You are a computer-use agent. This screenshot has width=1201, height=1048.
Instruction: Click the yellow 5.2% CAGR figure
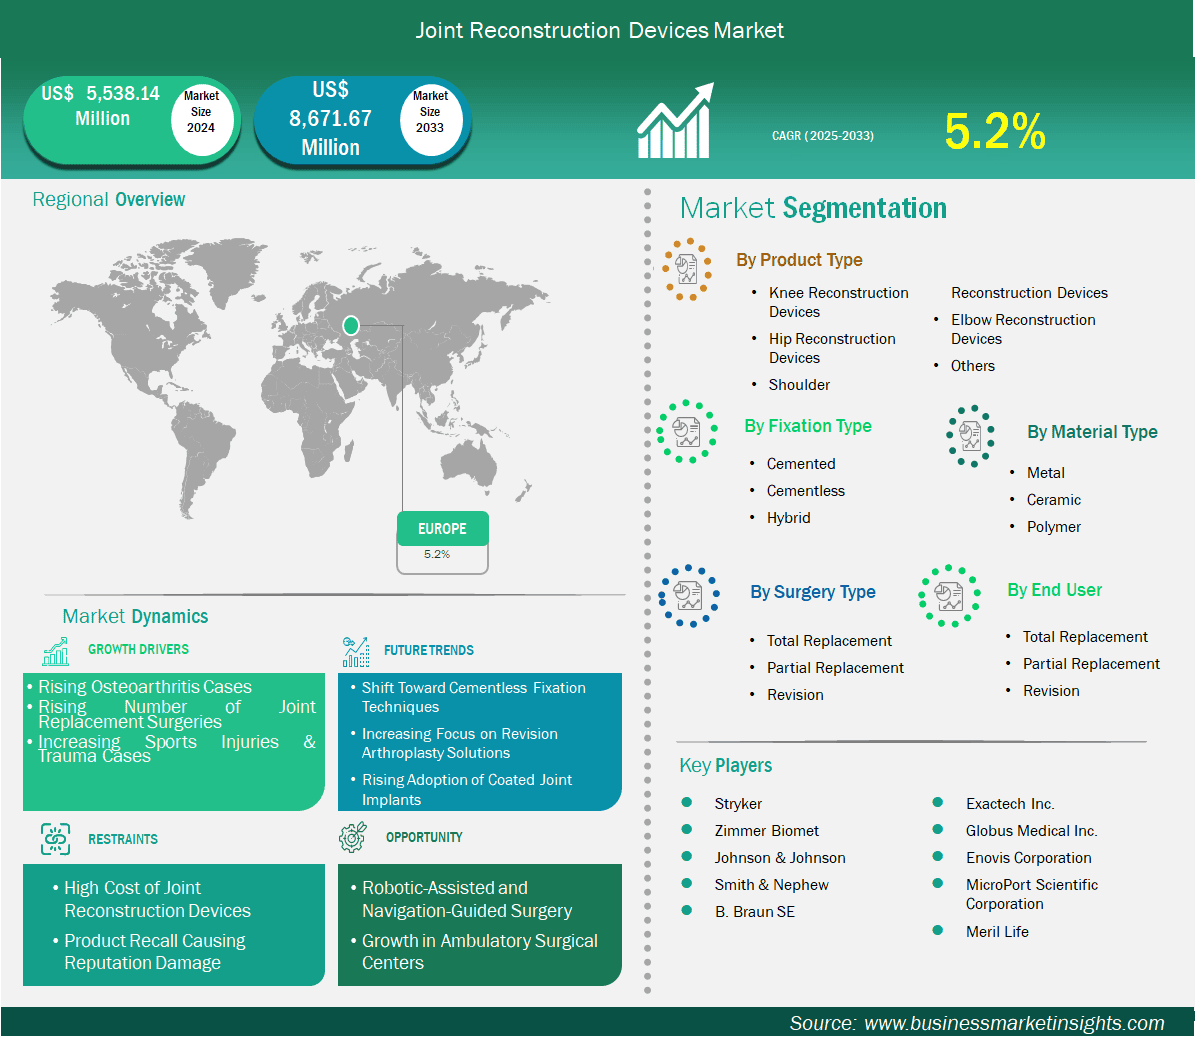point(995,132)
